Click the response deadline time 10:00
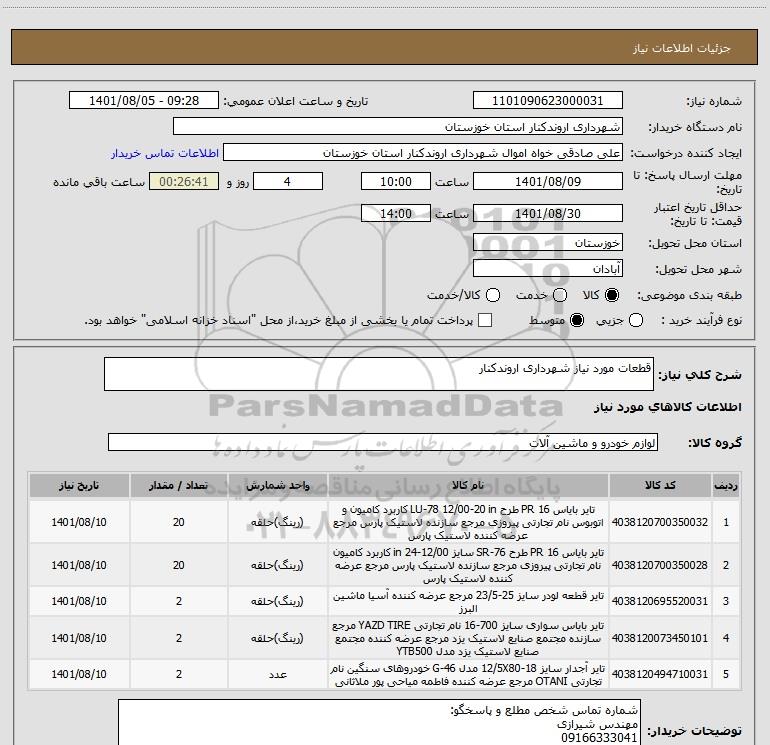 point(396,182)
